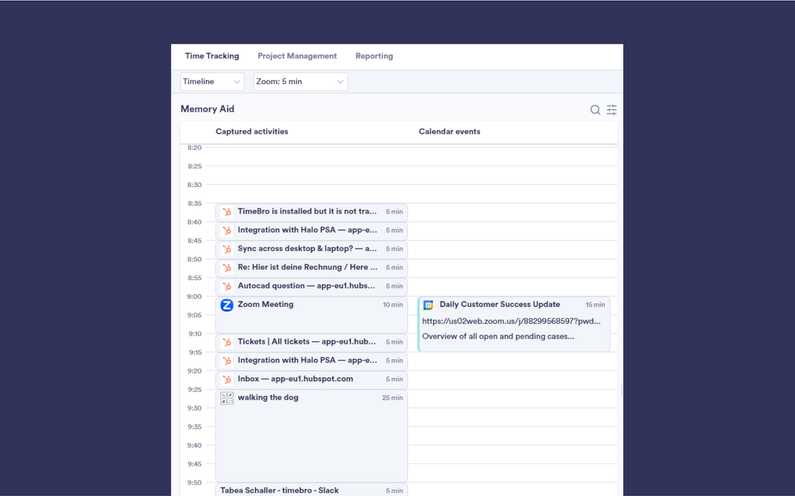Click the Memory Aid heading
Viewport: 795px width, 496px height.
pos(207,109)
